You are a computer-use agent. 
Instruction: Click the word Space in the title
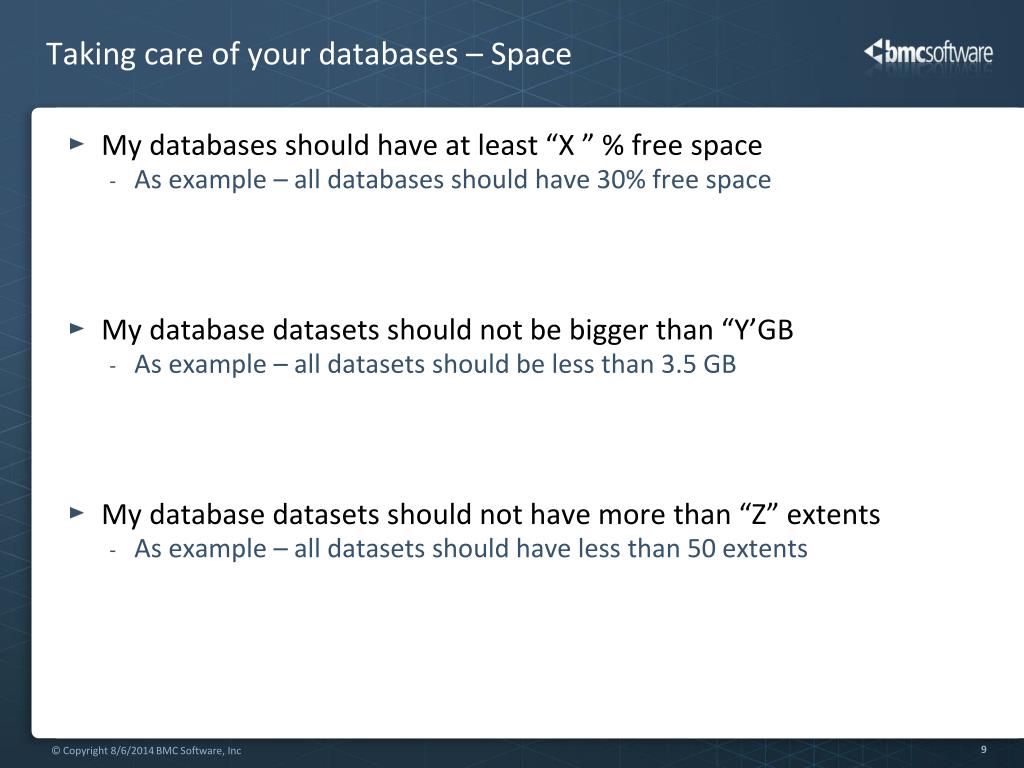(531, 54)
